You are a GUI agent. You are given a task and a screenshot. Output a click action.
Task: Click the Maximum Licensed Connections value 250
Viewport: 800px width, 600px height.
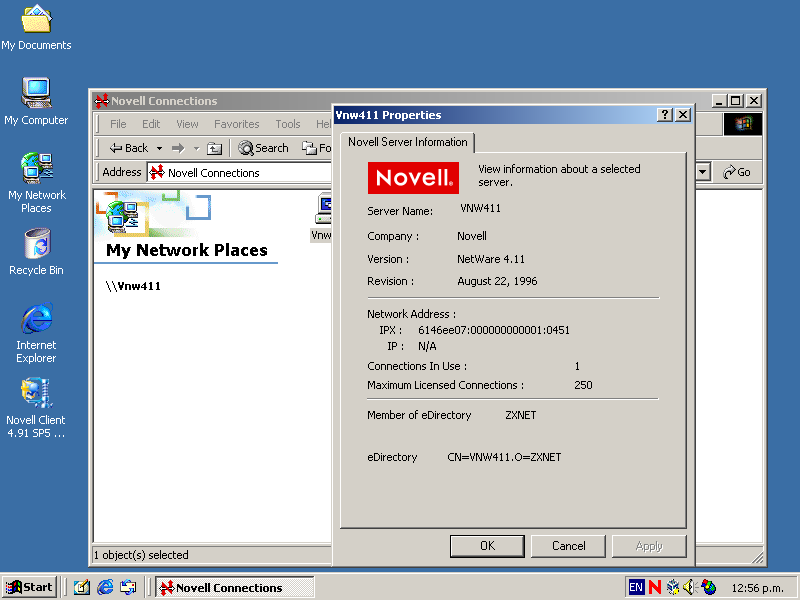point(583,385)
